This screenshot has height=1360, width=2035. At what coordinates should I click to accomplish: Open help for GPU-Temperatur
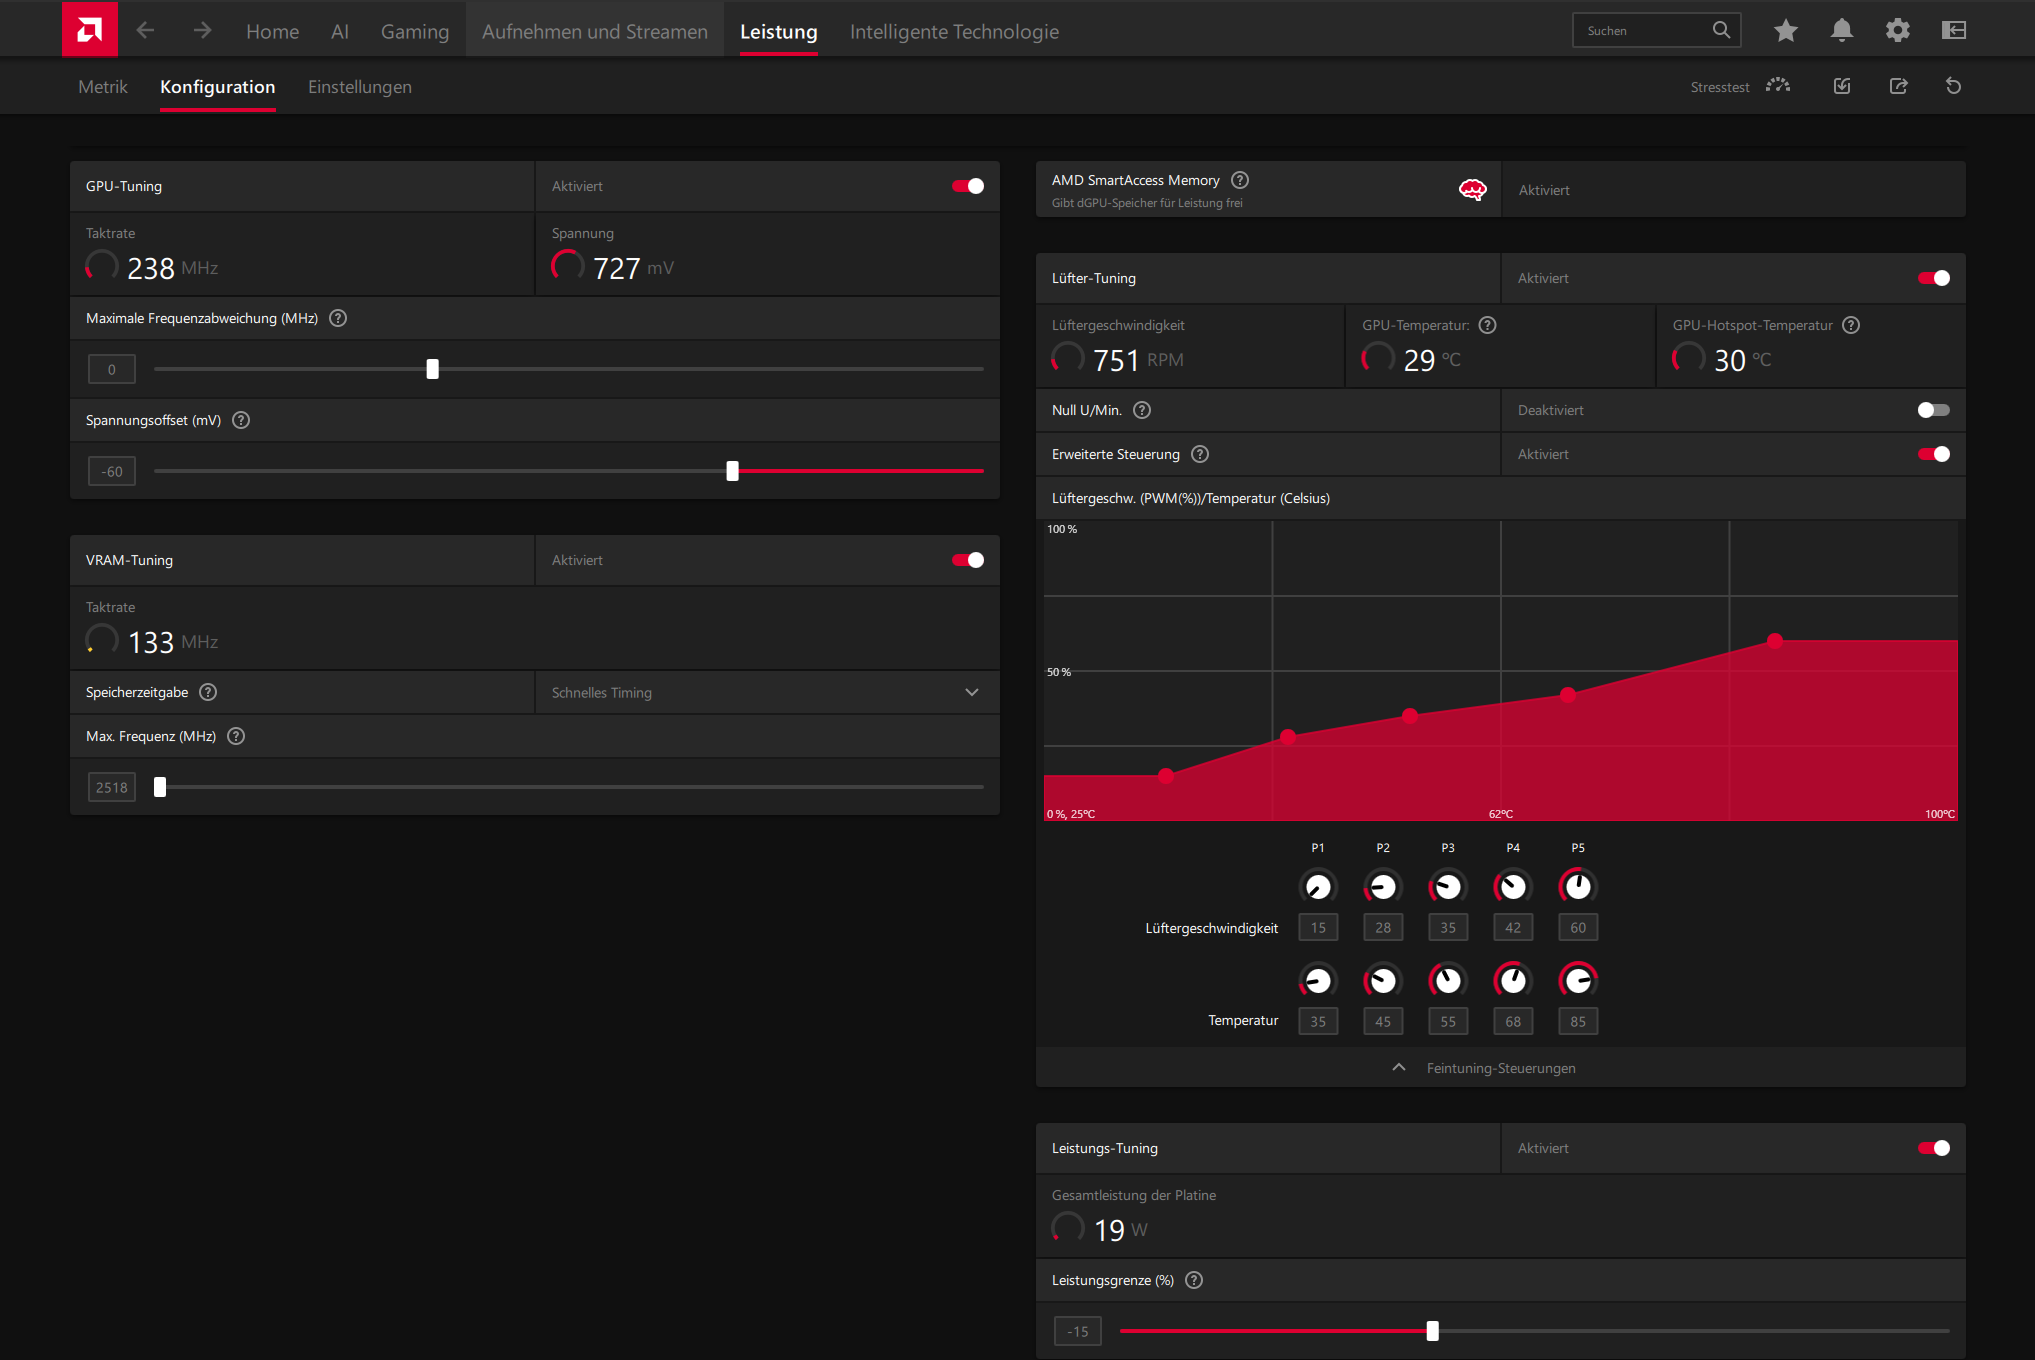pos(1487,325)
